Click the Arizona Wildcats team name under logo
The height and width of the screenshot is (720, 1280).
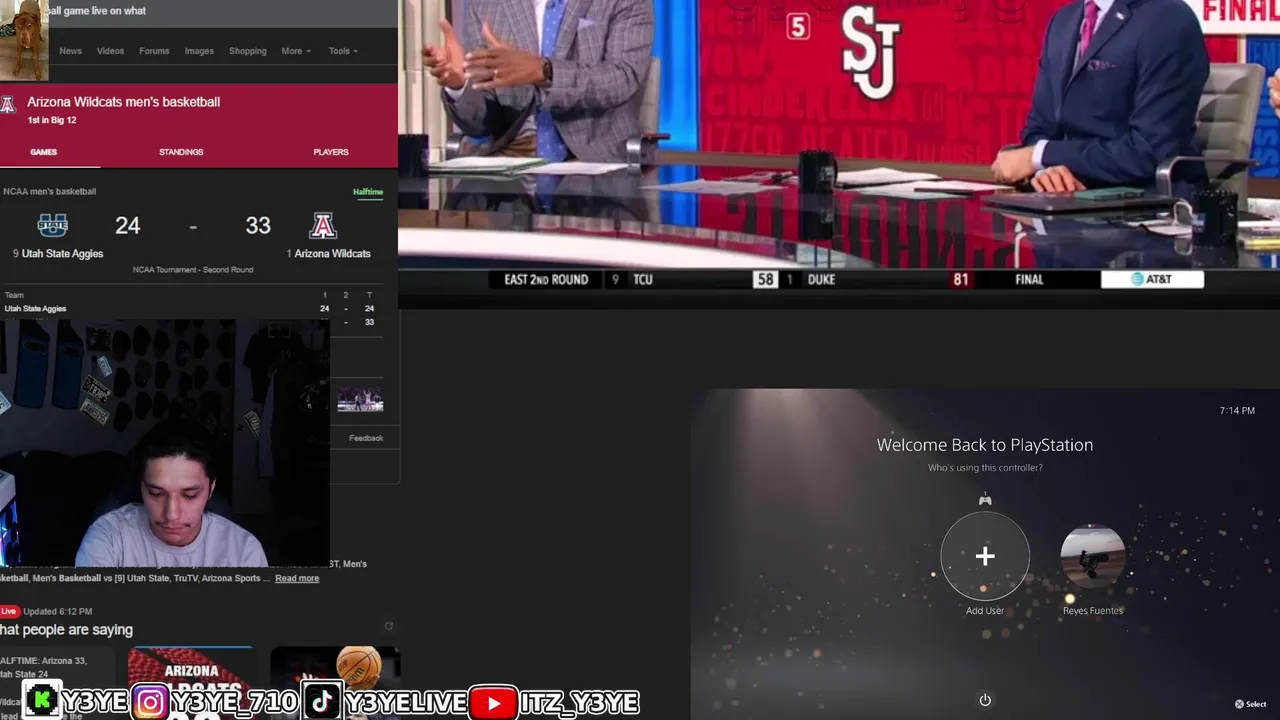[332, 254]
